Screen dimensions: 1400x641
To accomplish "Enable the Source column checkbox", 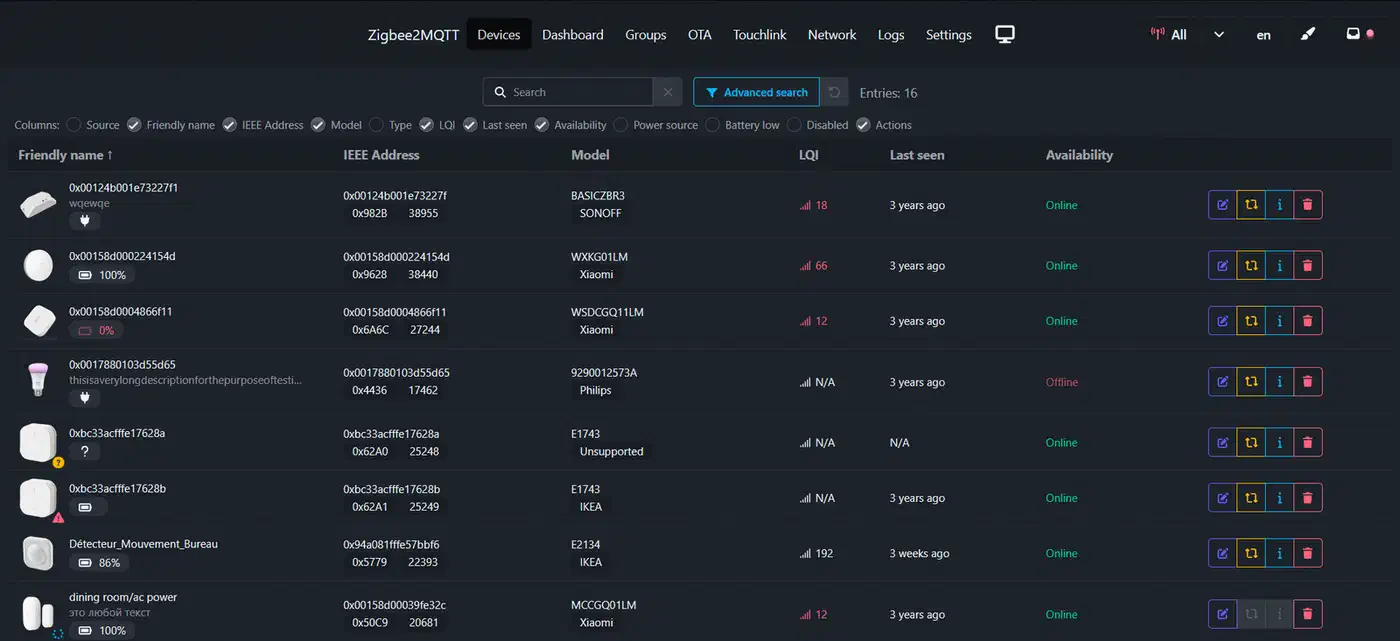I will [x=74, y=125].
